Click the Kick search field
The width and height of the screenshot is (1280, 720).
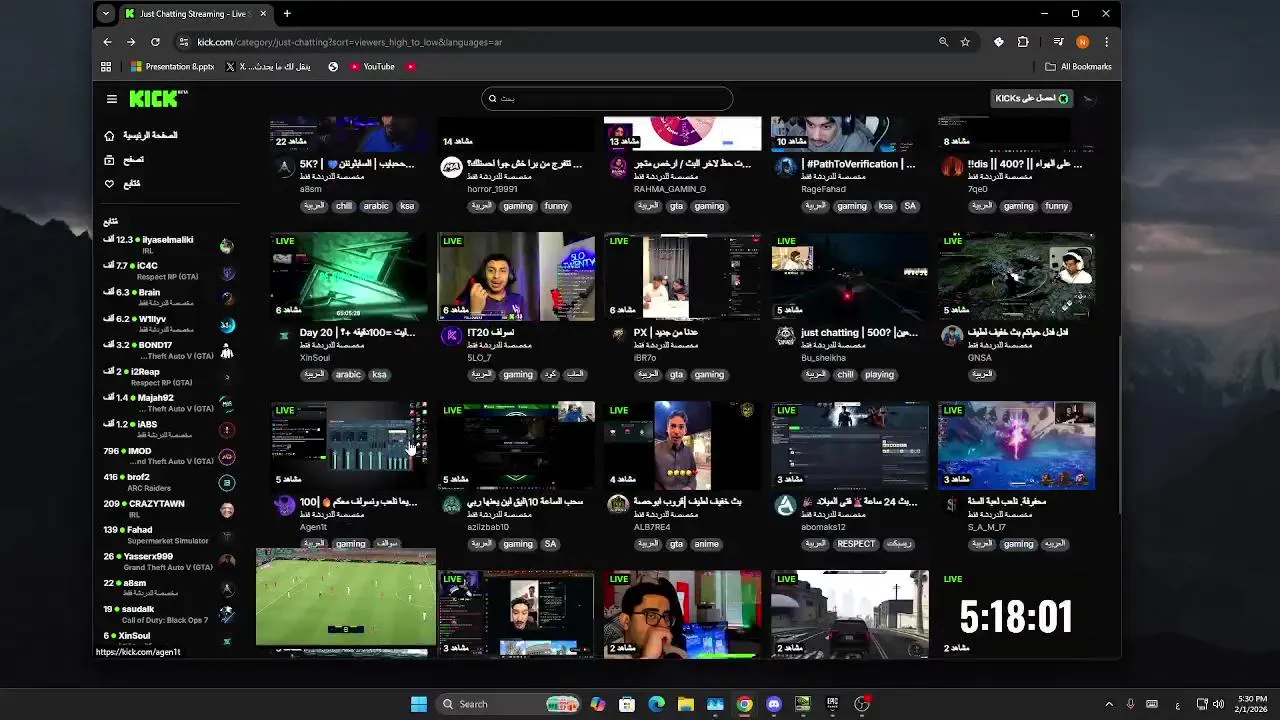click(x=607, y=98)
